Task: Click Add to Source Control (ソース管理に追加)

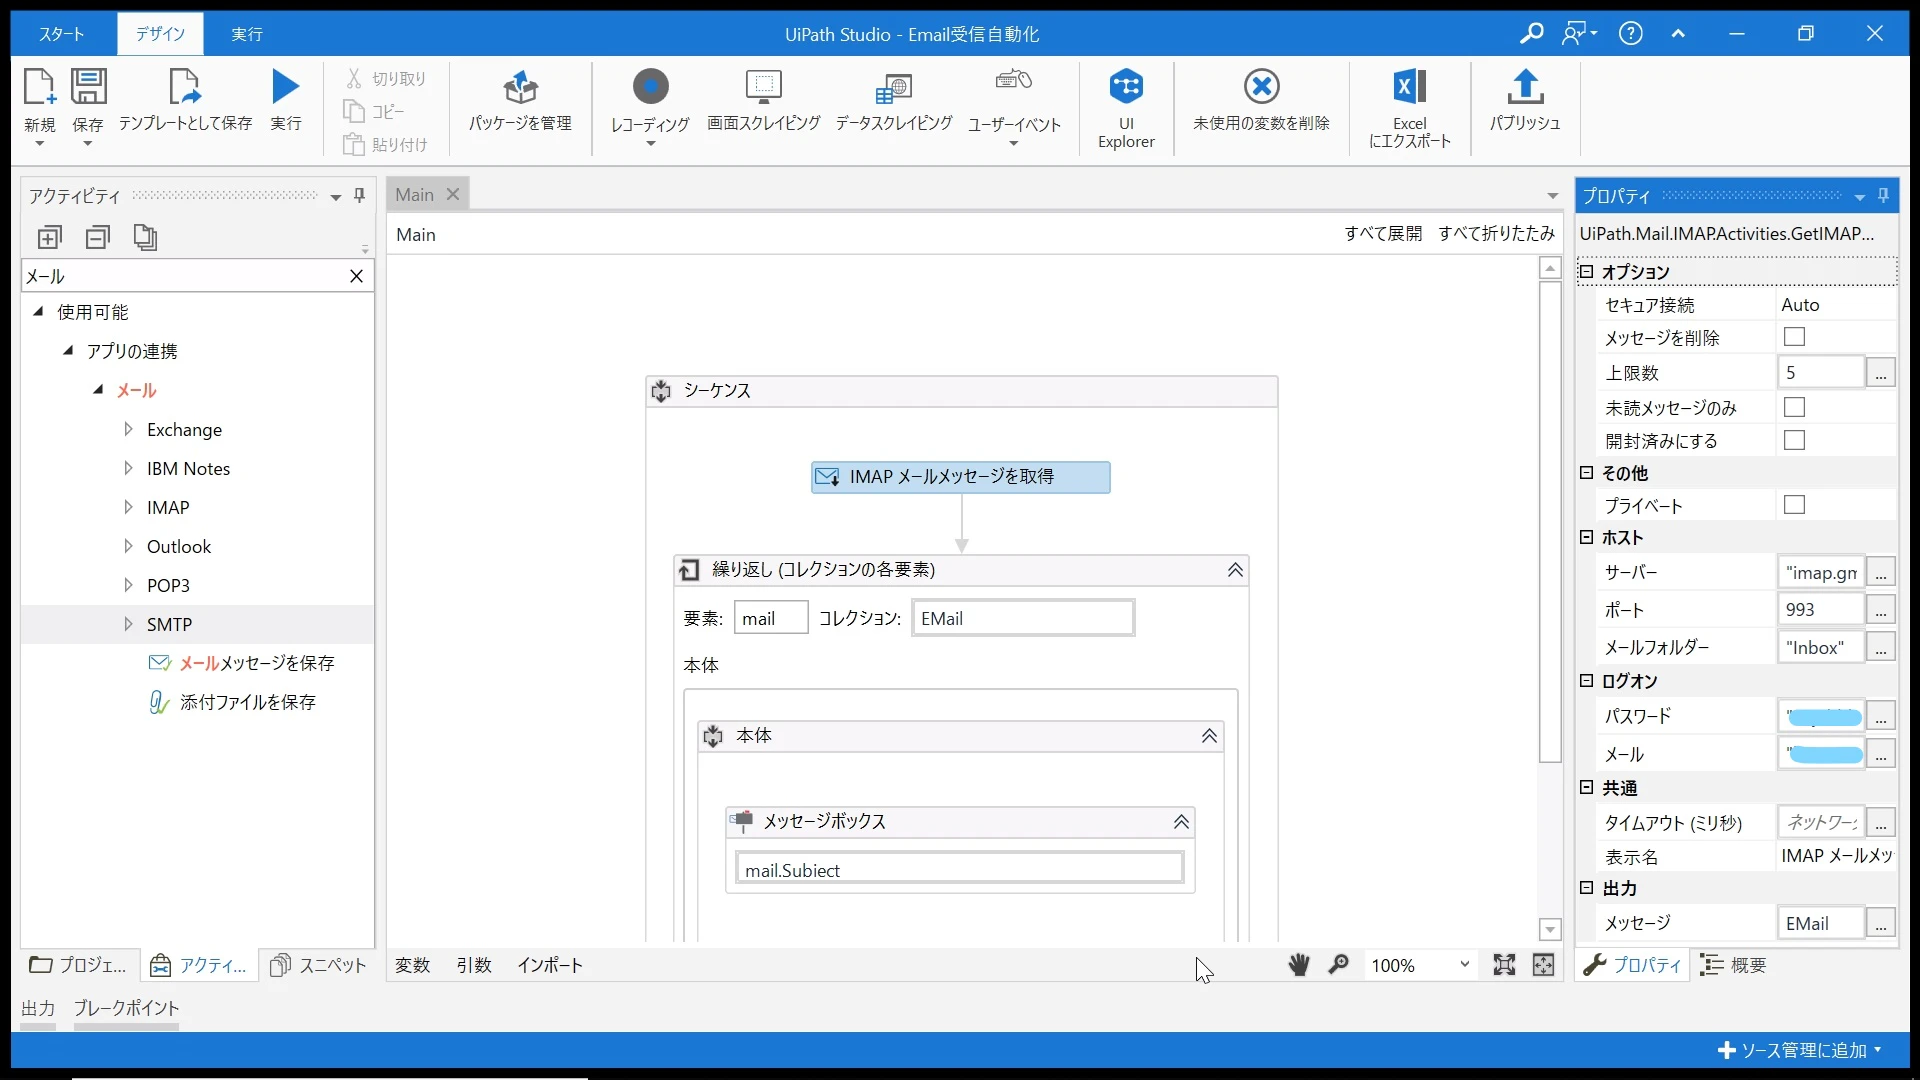Action: [1799, 1050]
